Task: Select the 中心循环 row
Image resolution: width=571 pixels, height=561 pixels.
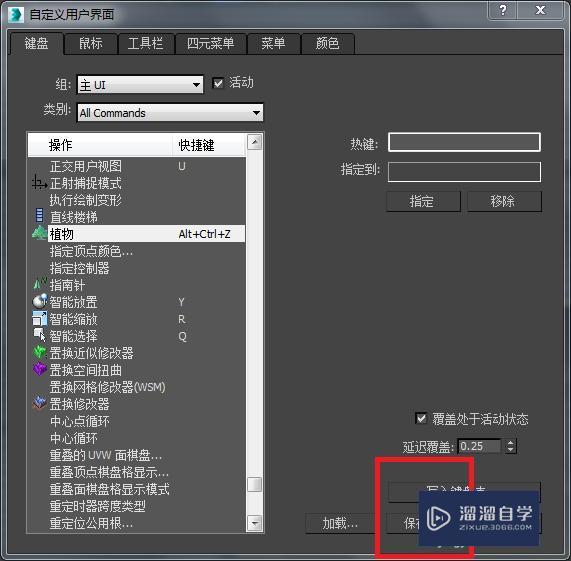Action: tap(137, 438)
